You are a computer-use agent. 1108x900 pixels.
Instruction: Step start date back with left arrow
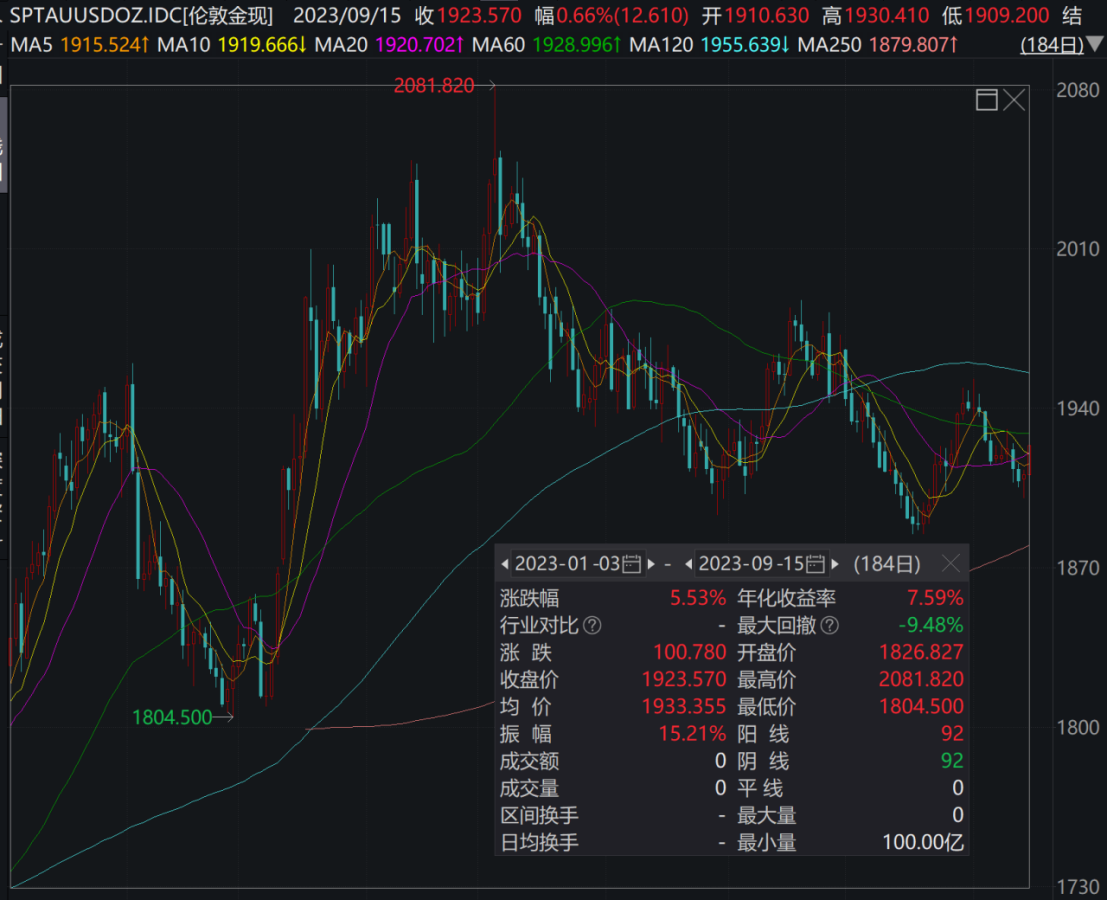[506, 564]
